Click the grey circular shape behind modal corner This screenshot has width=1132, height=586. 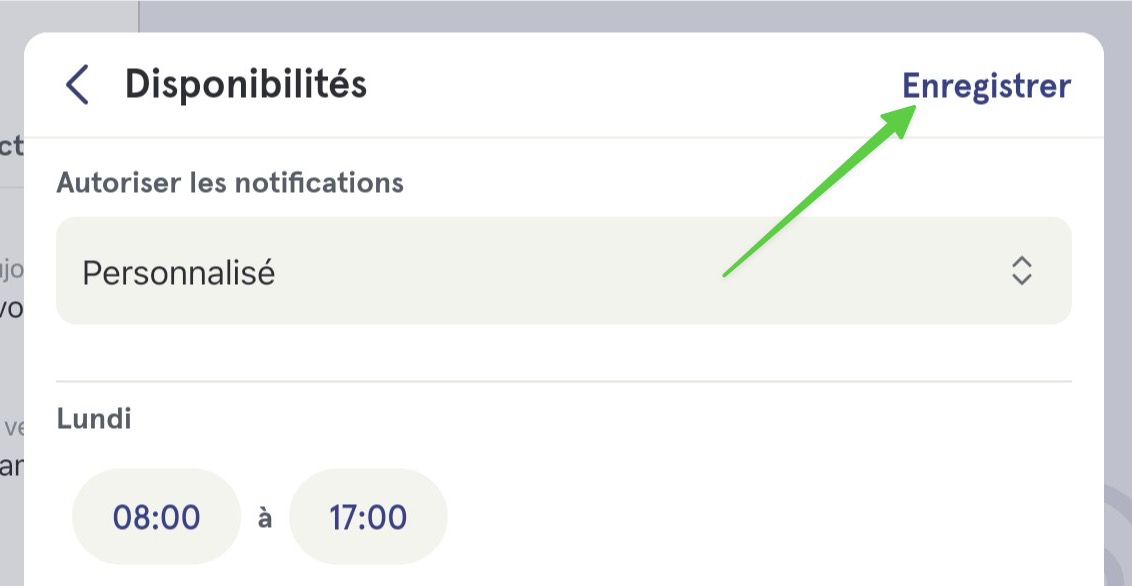pyautogui.click(x=1118, y=534)
